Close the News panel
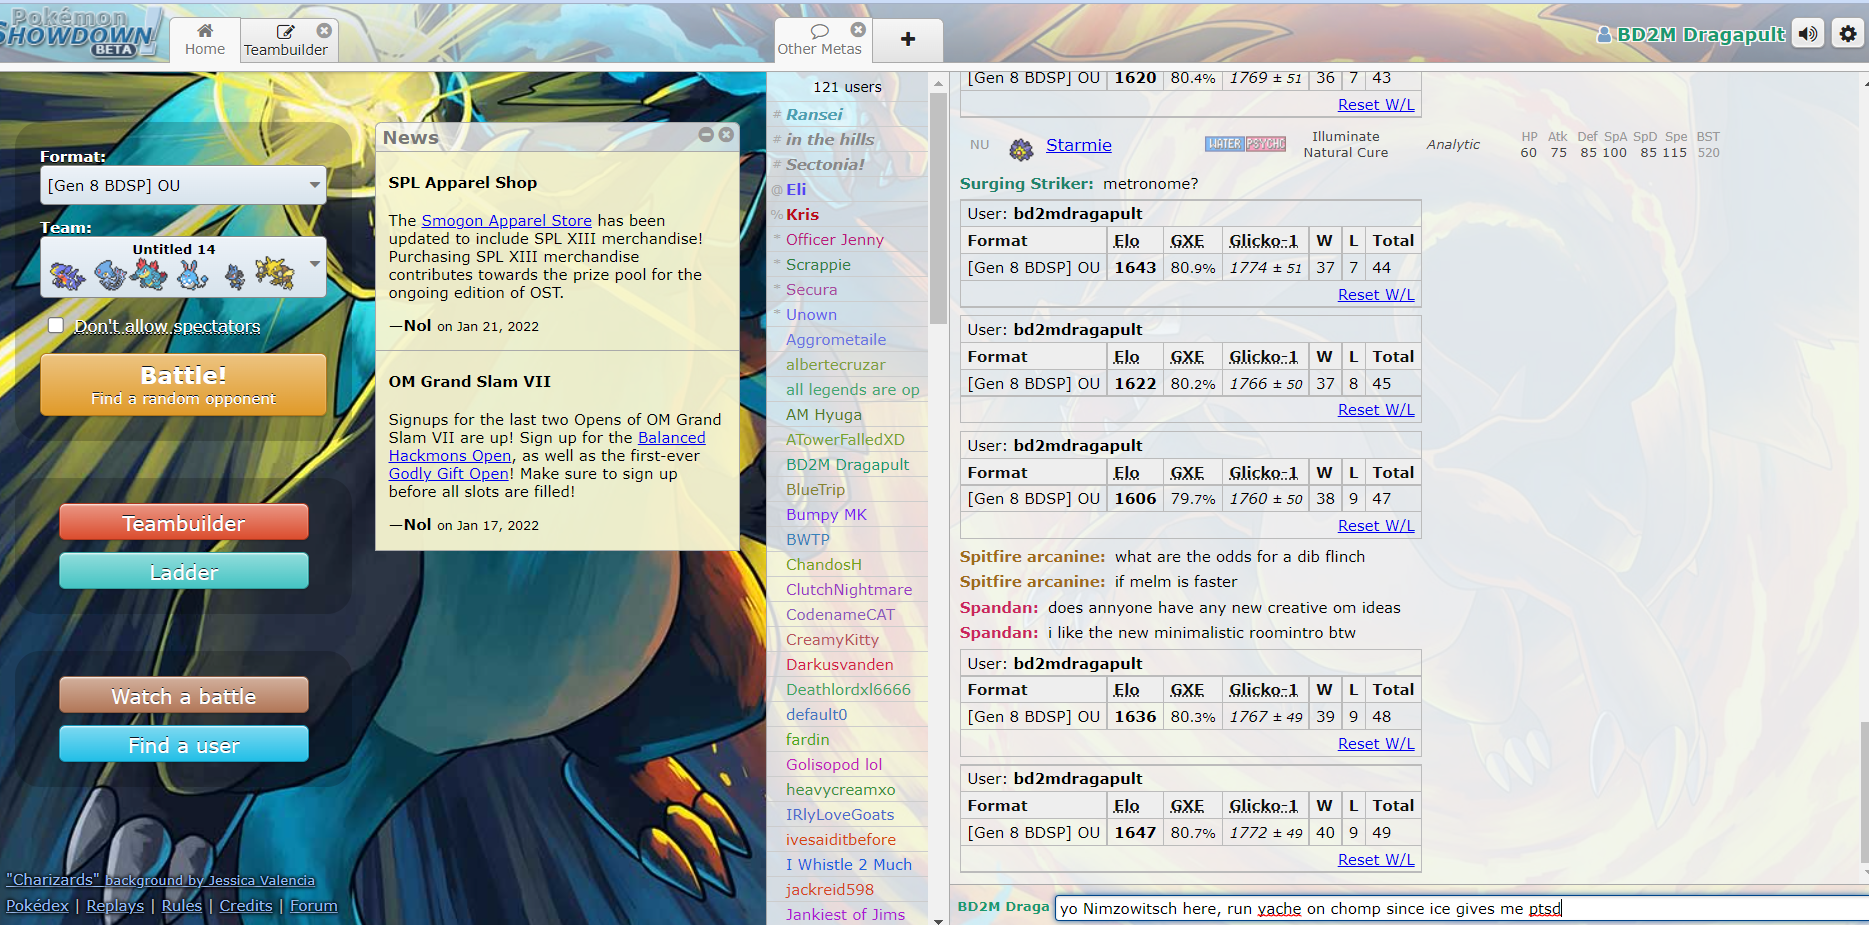 [726, 134]
